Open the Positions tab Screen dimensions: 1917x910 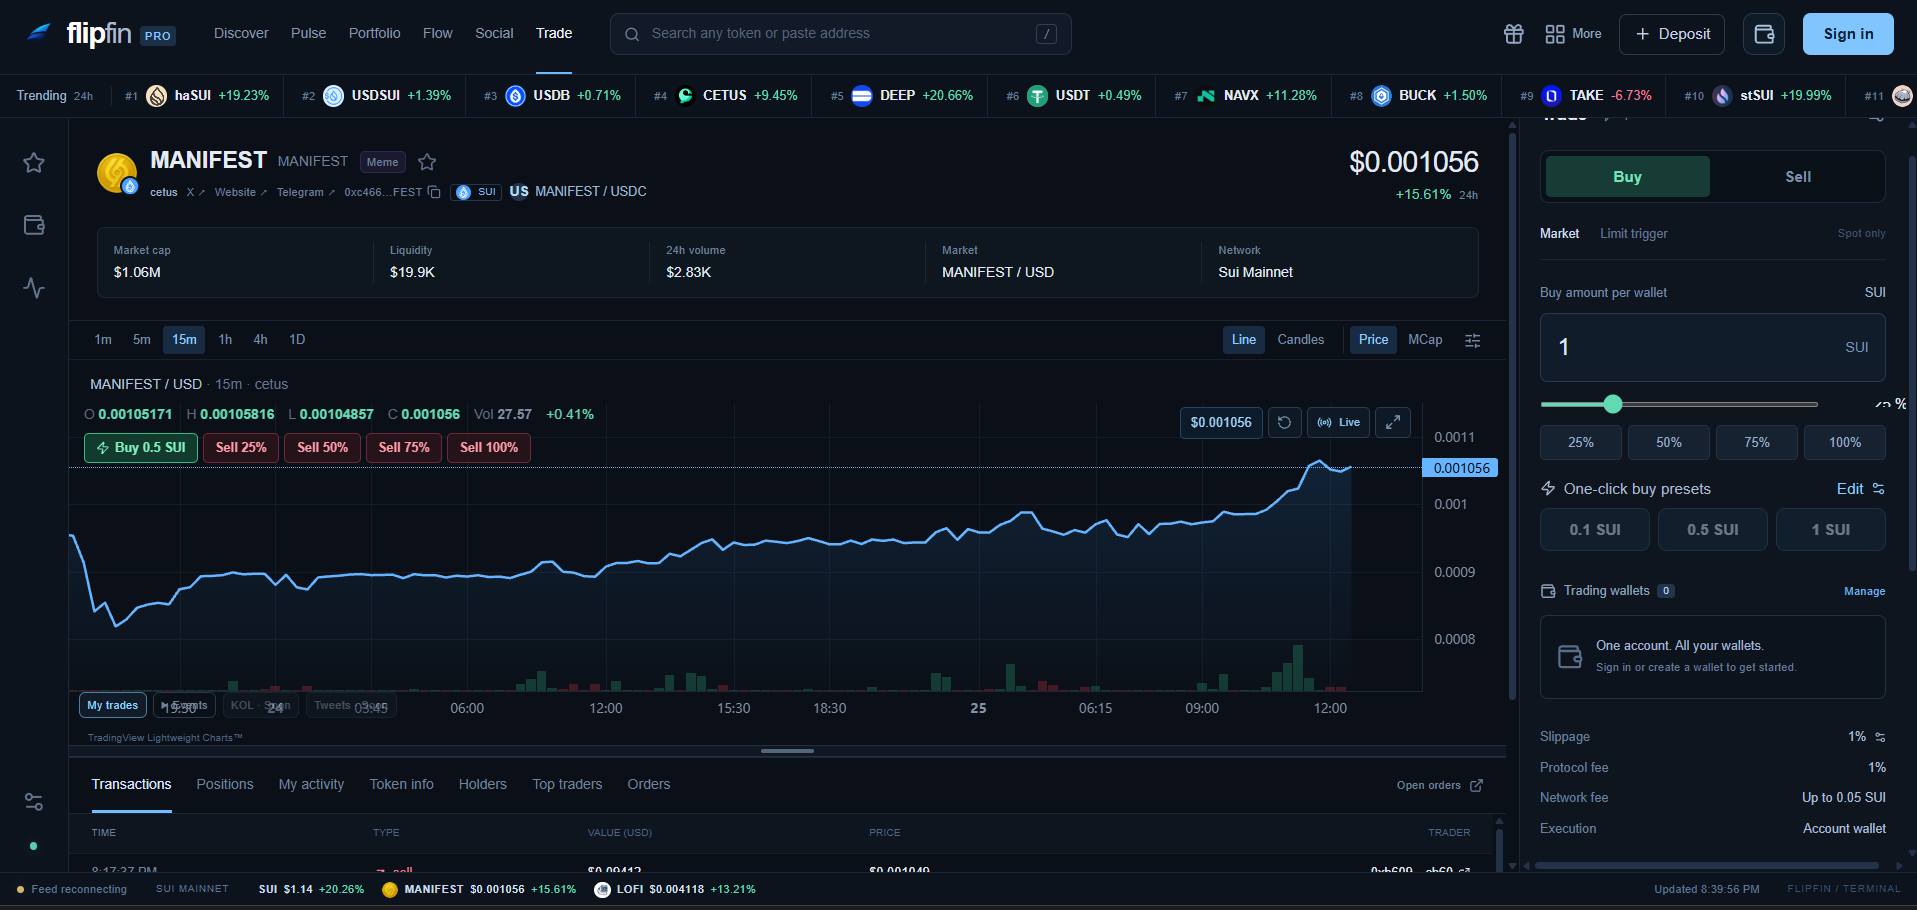[225, 785]
